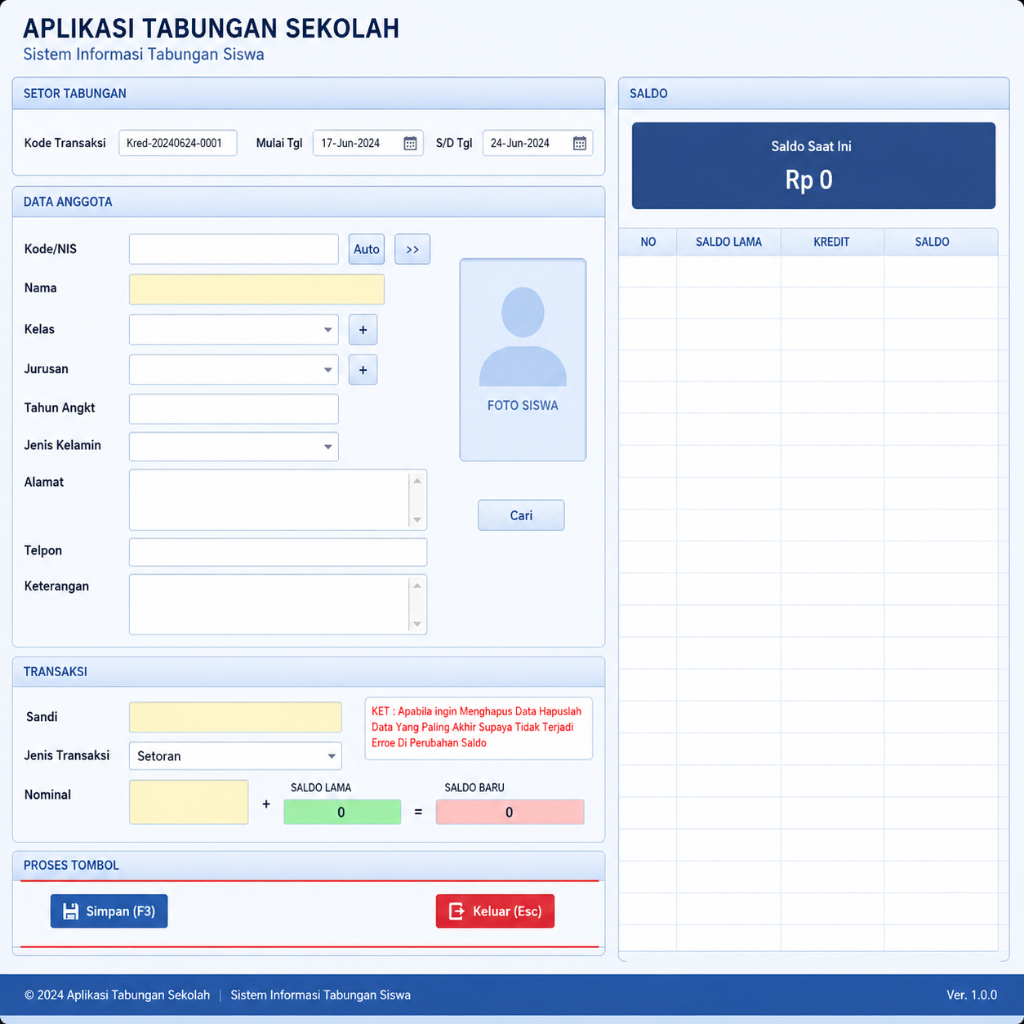The image size is (1024, 1024).
Task: Click the plus button beside Jurusan
Action: pos(362,370)
